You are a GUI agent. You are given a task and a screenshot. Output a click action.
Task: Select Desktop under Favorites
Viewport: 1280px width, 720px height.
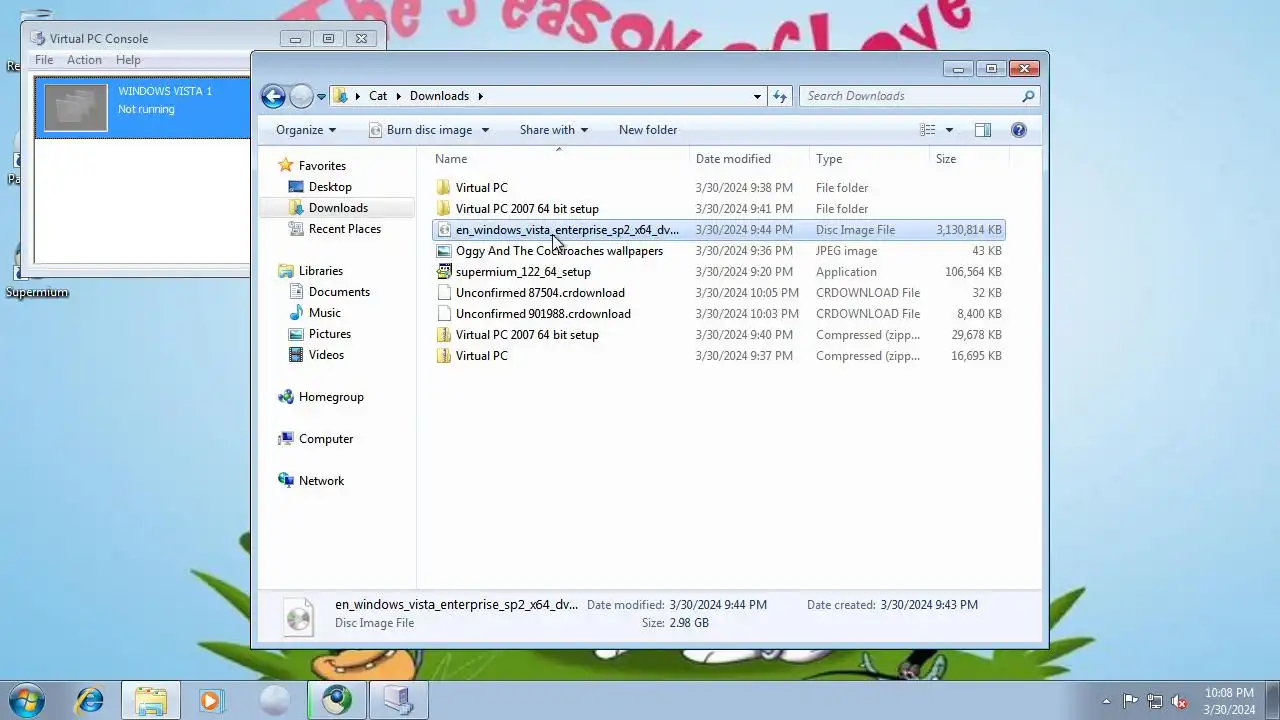pyautogui.click(x=330, y=187)
